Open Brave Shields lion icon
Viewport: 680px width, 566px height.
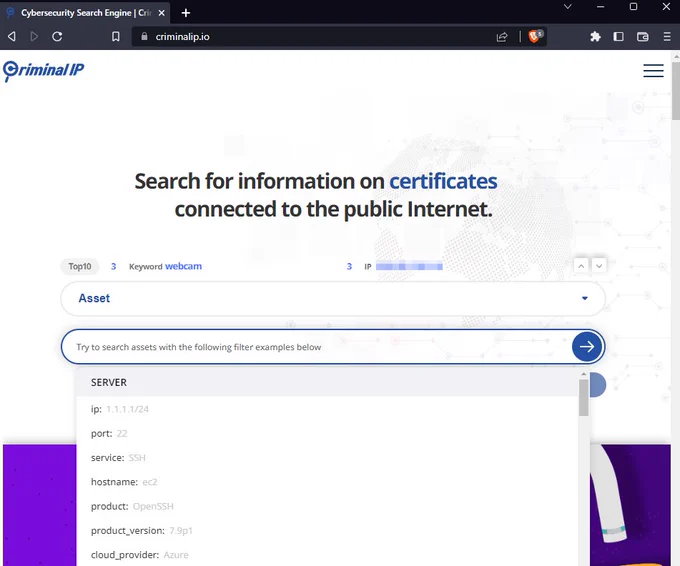pos(535,36)
